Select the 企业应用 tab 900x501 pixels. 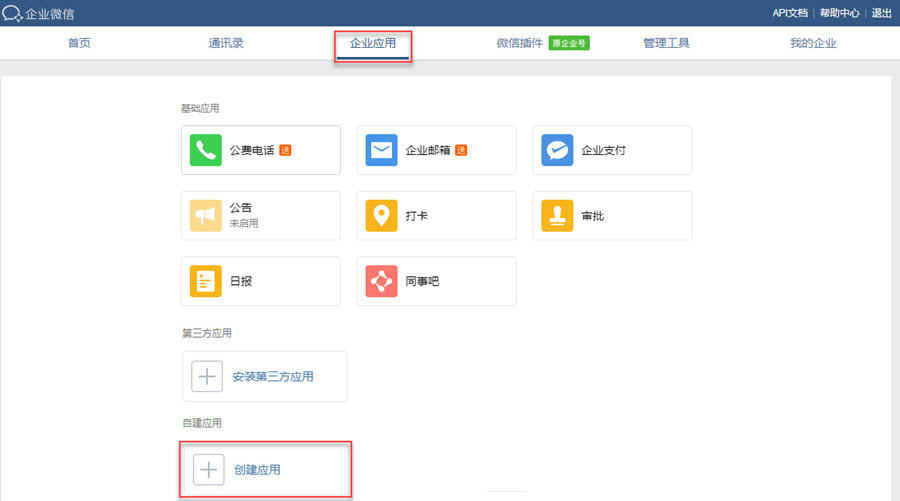pos(373,43)
